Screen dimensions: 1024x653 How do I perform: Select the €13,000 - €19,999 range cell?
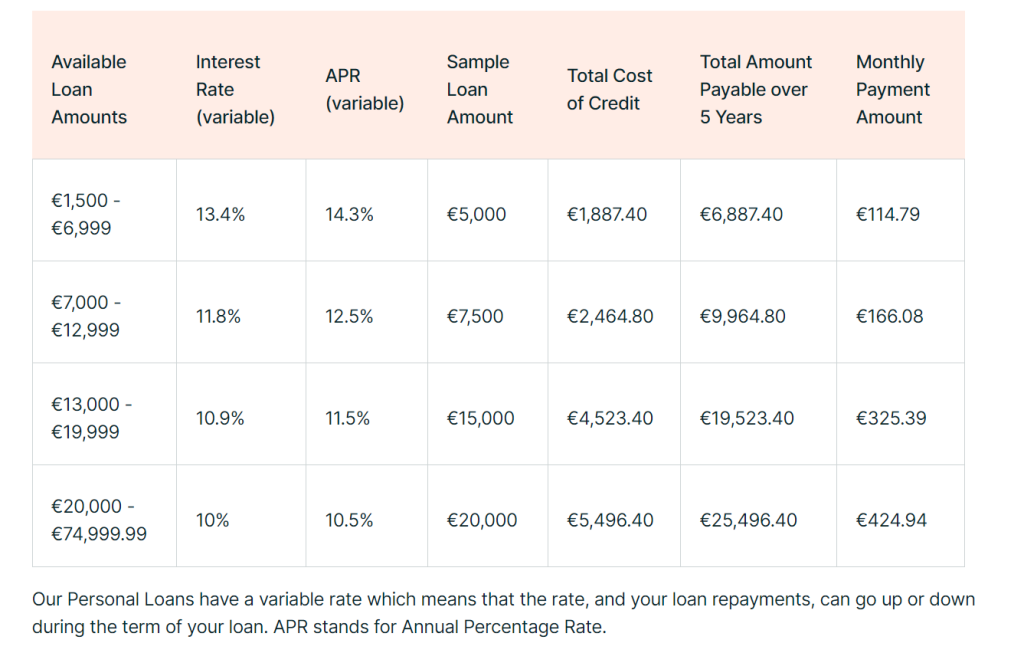point(91,418)
